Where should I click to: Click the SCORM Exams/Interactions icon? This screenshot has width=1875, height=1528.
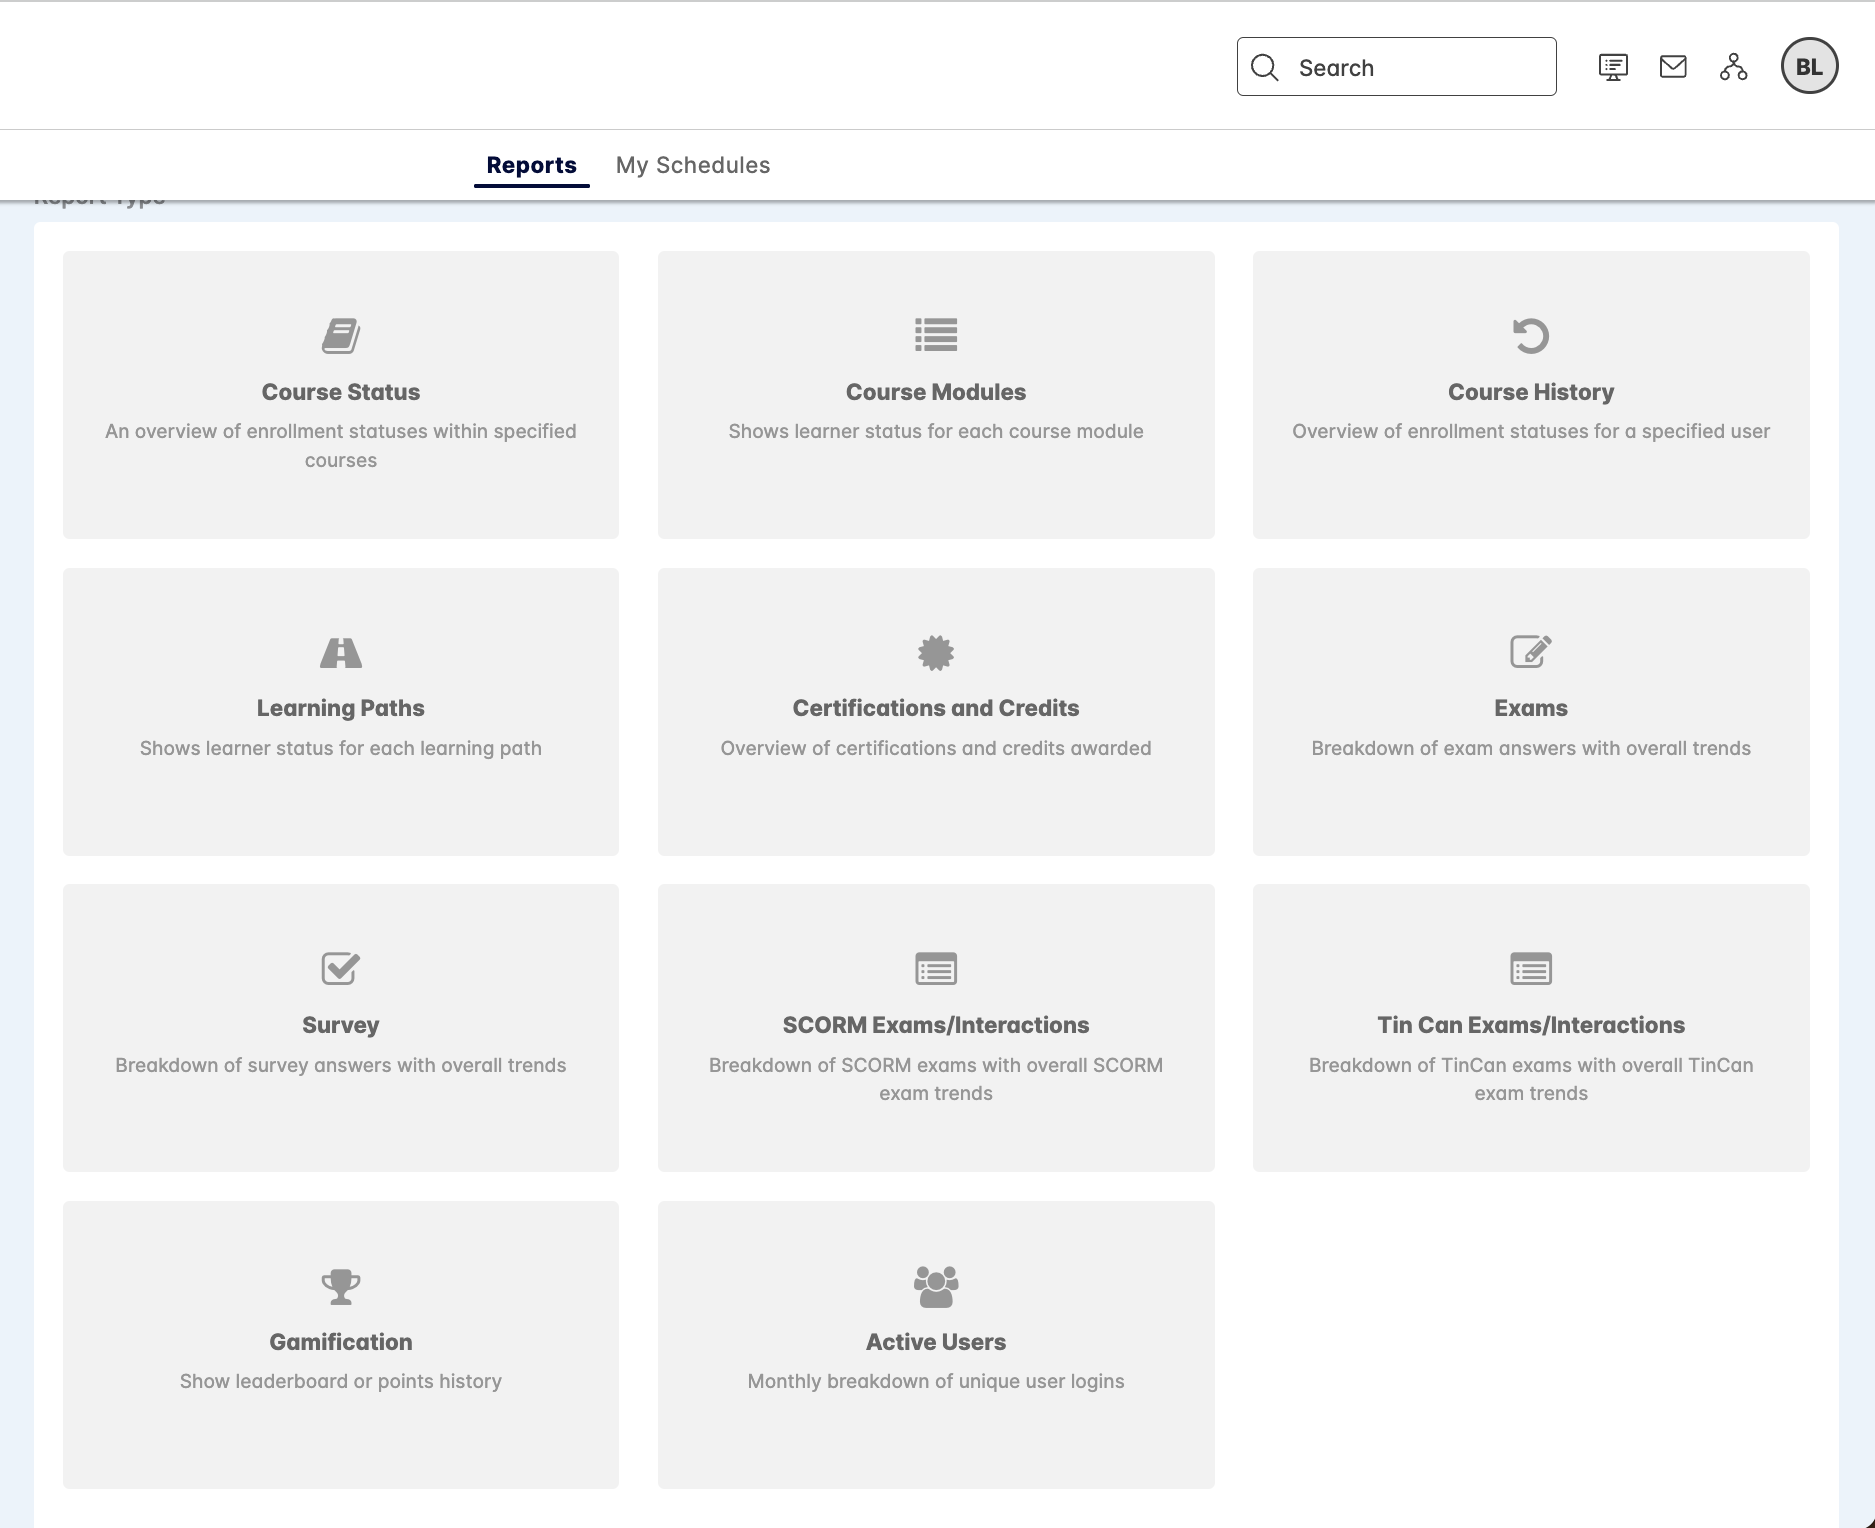935,968
